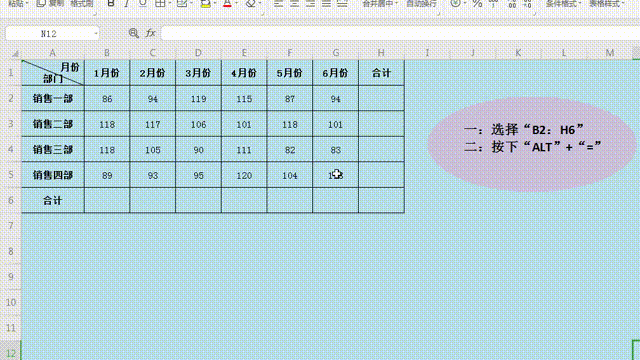Toggle Bold formatting in the toolbar
640x360 pixels.
coord(111,3)
